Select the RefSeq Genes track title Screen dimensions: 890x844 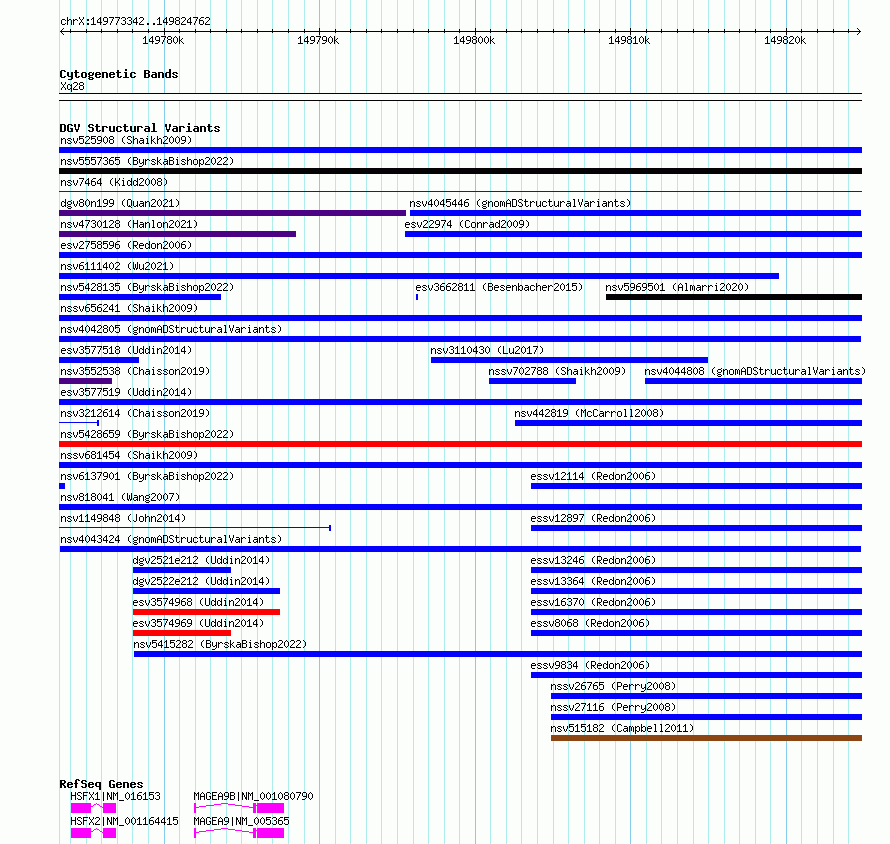point(101,784)
